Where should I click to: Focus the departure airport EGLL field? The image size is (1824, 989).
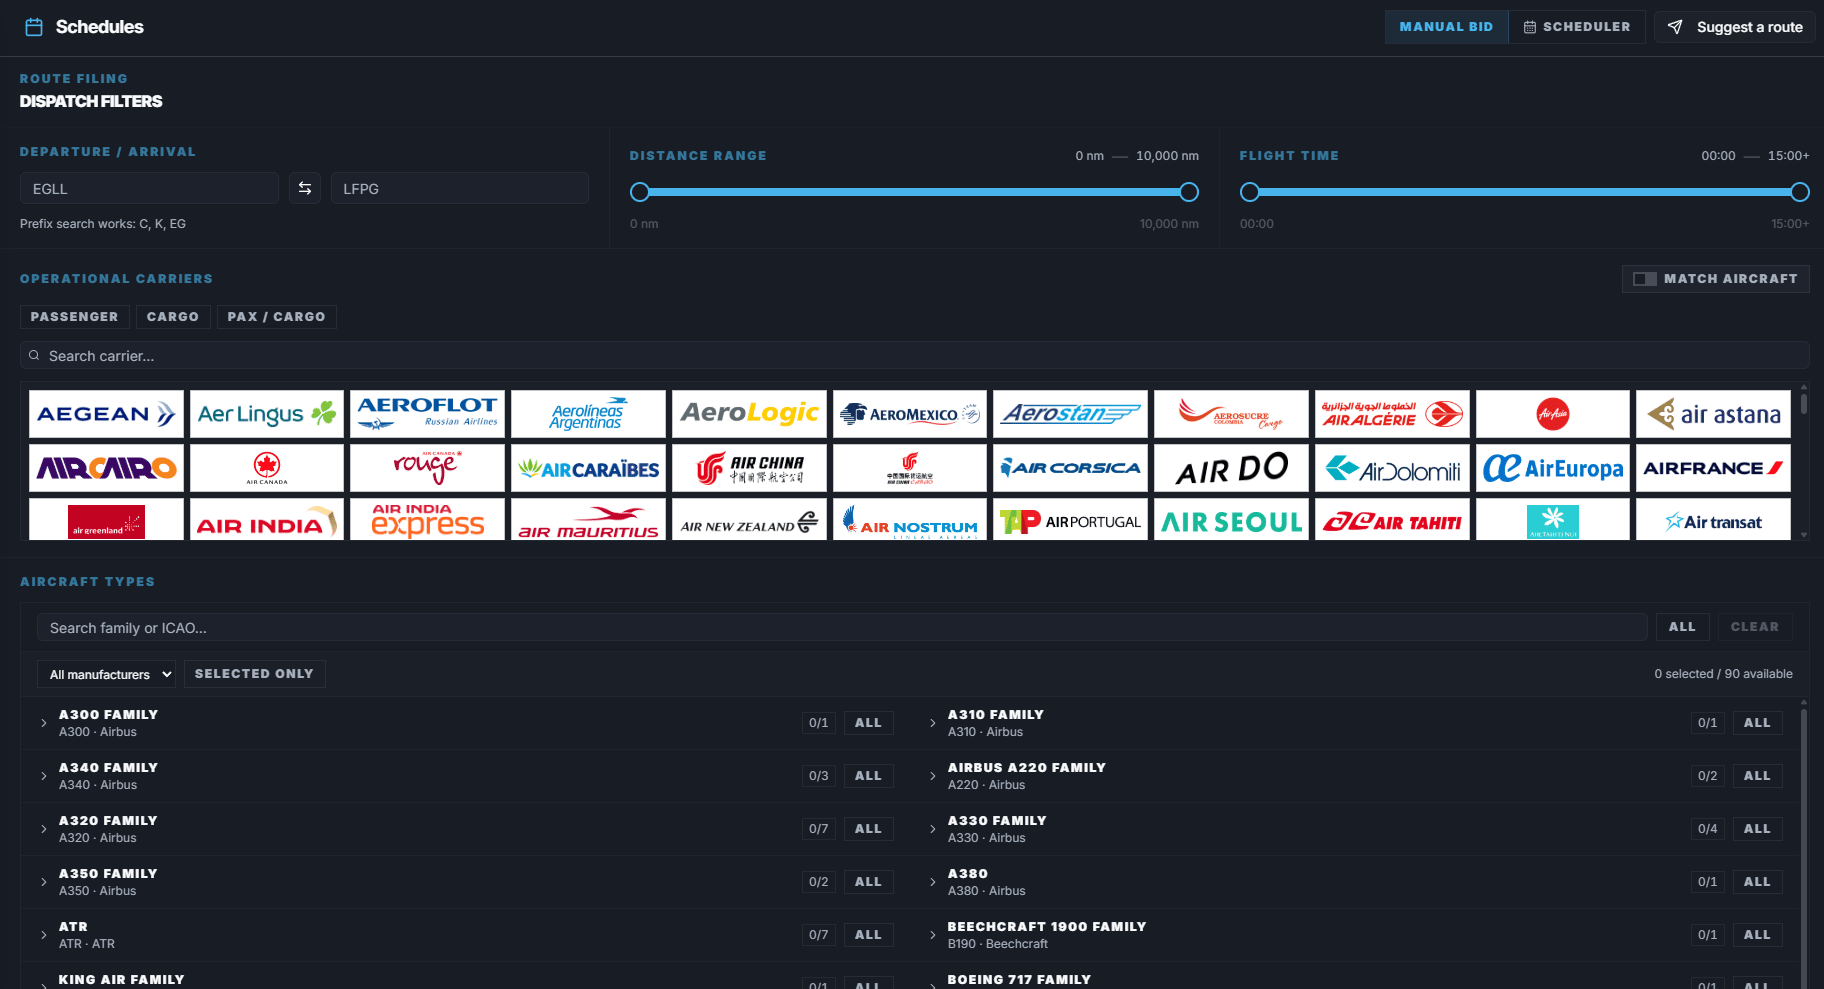pos(149,188)
